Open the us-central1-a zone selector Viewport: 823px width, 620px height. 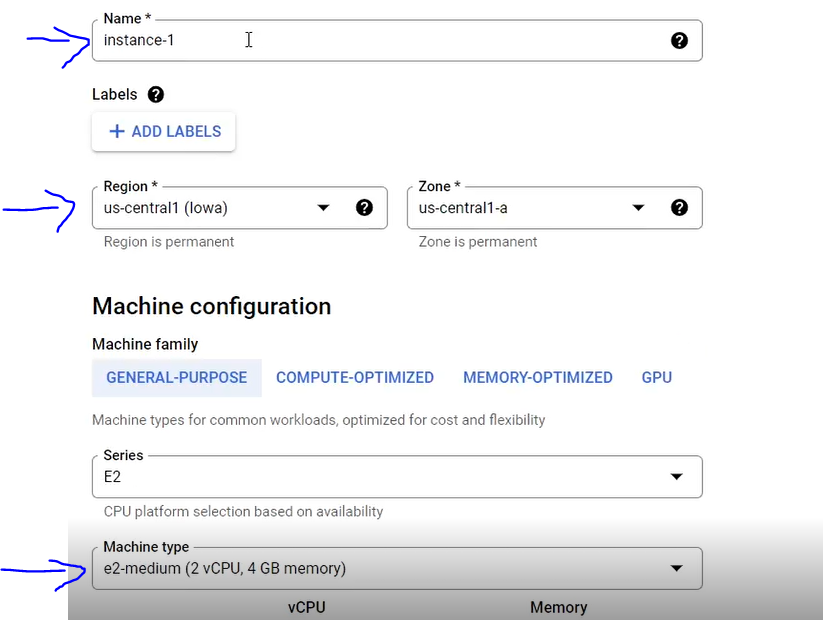click(555, 208)
